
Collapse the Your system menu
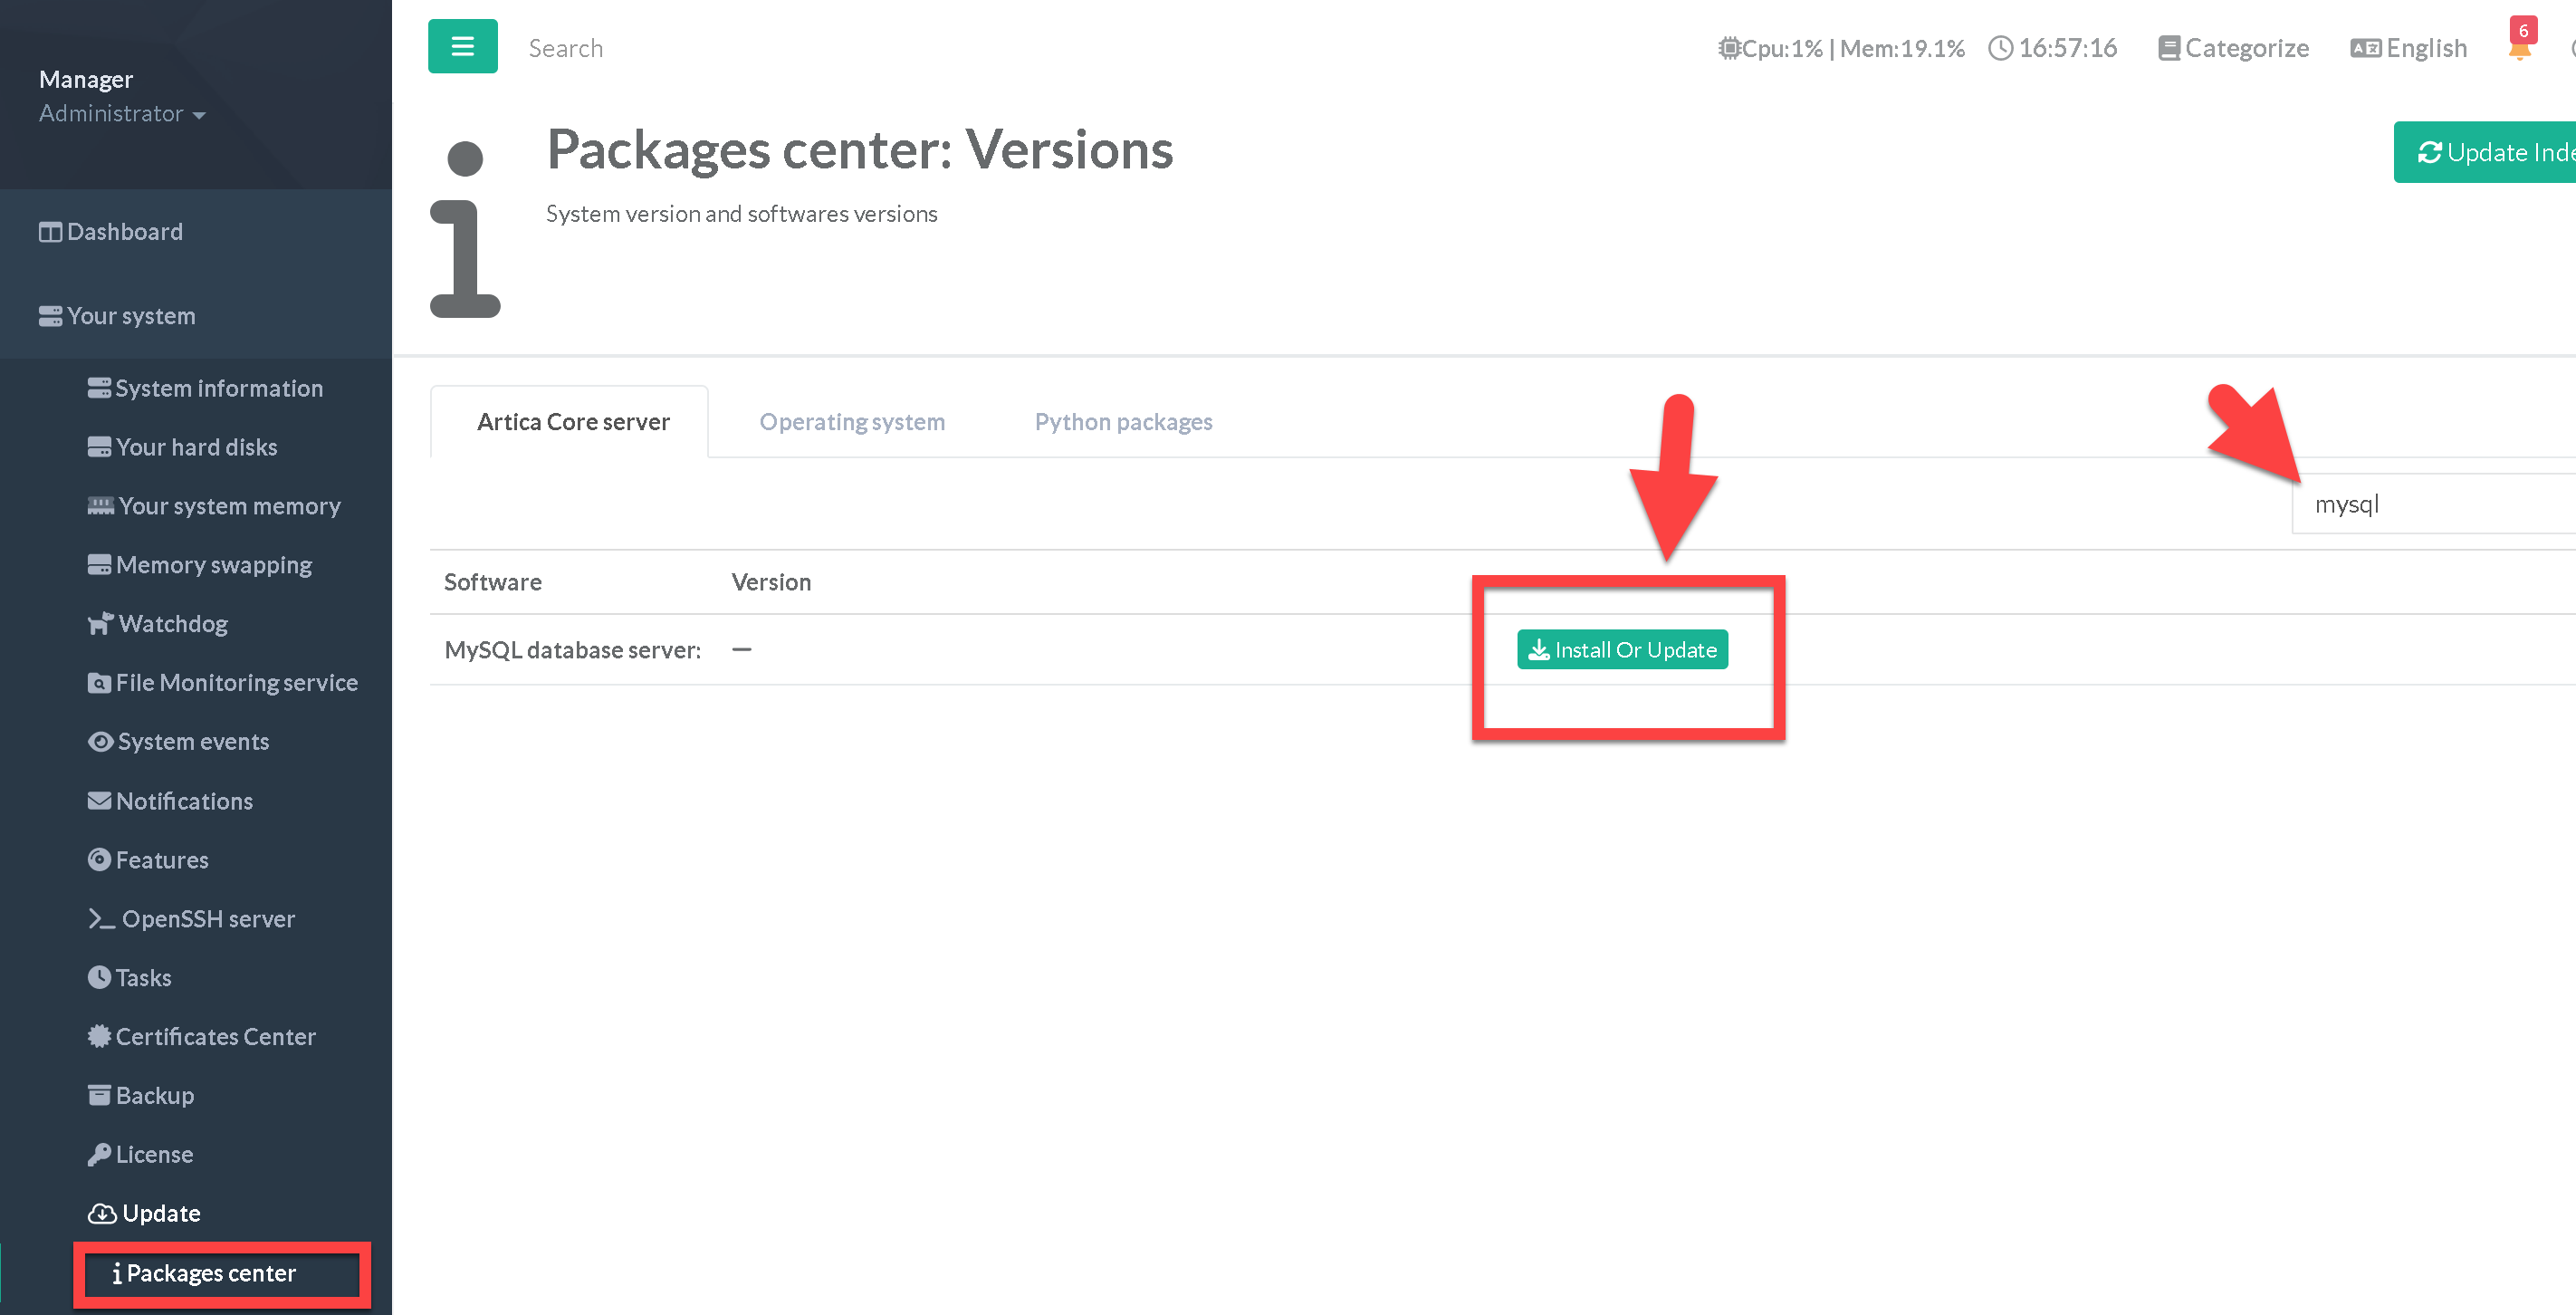pyautogui.click(x=130, y=316)
